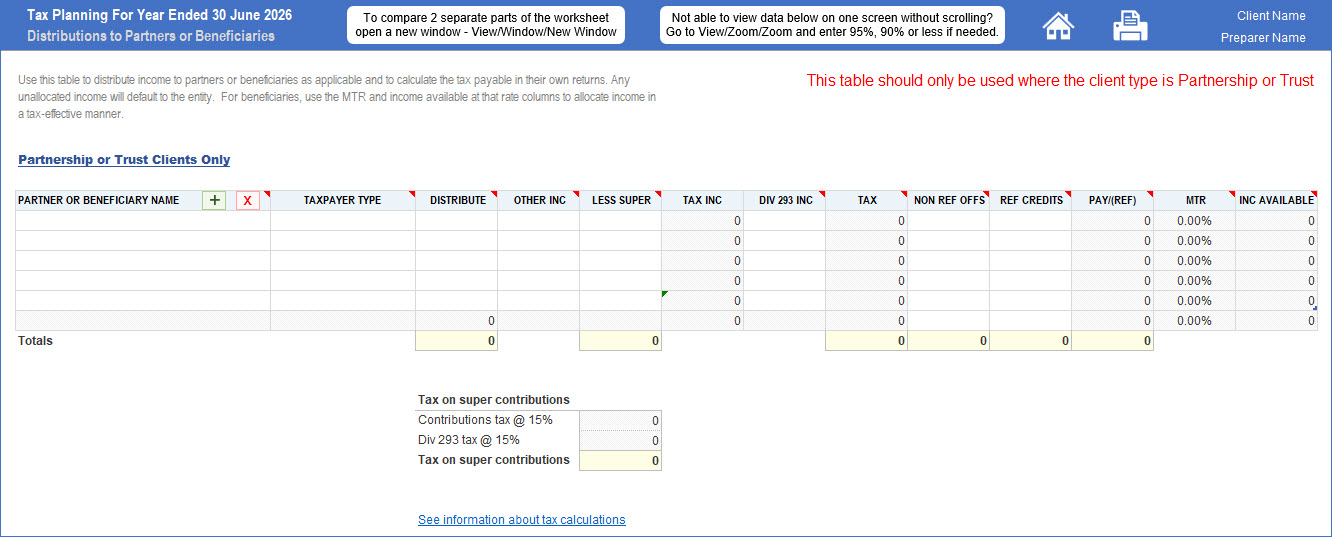Screen dimensions: 1332x537
Task: Click first row Distribute cell
Action: (457, 221)
